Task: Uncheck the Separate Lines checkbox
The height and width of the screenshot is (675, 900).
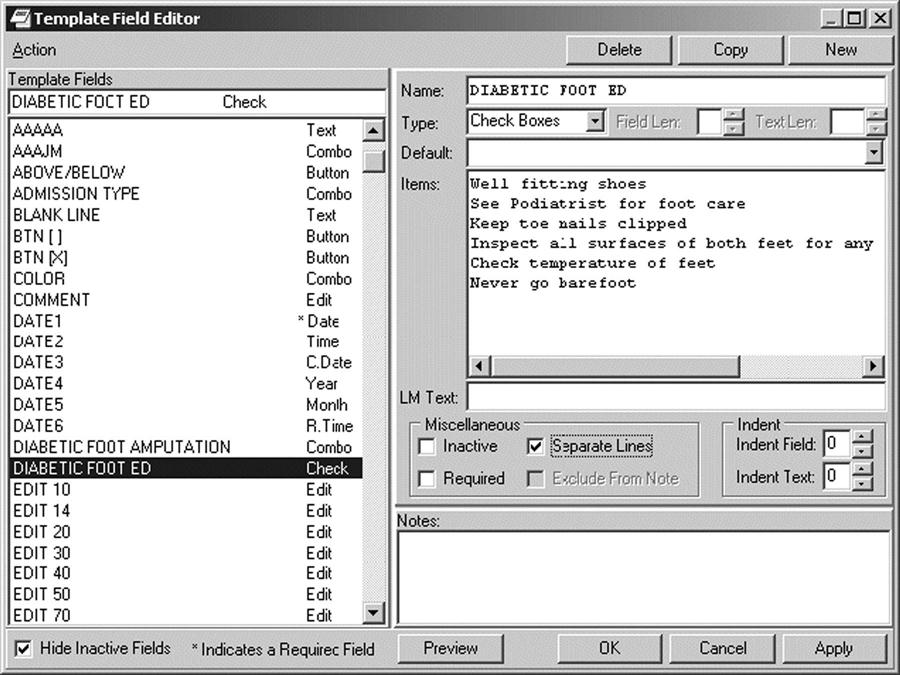Action: point(535,447)
